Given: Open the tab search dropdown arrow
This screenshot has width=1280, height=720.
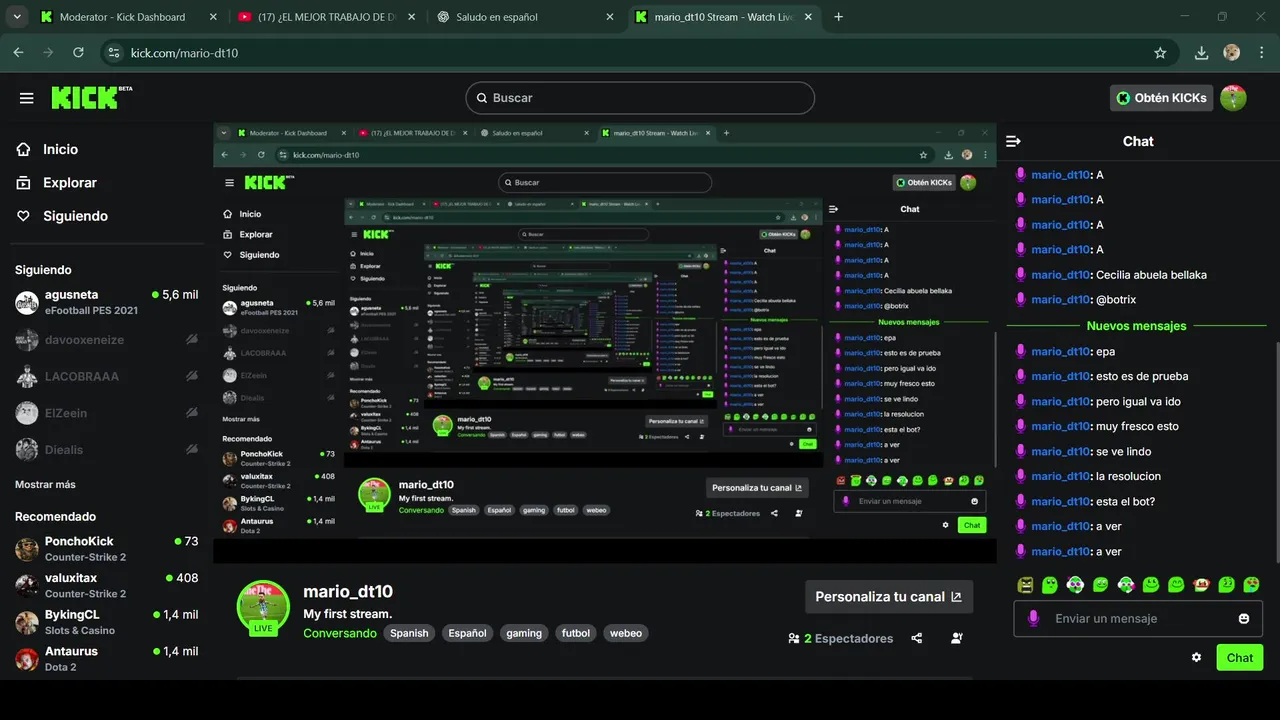Looking at the screenshot, I should pos(15,17).
